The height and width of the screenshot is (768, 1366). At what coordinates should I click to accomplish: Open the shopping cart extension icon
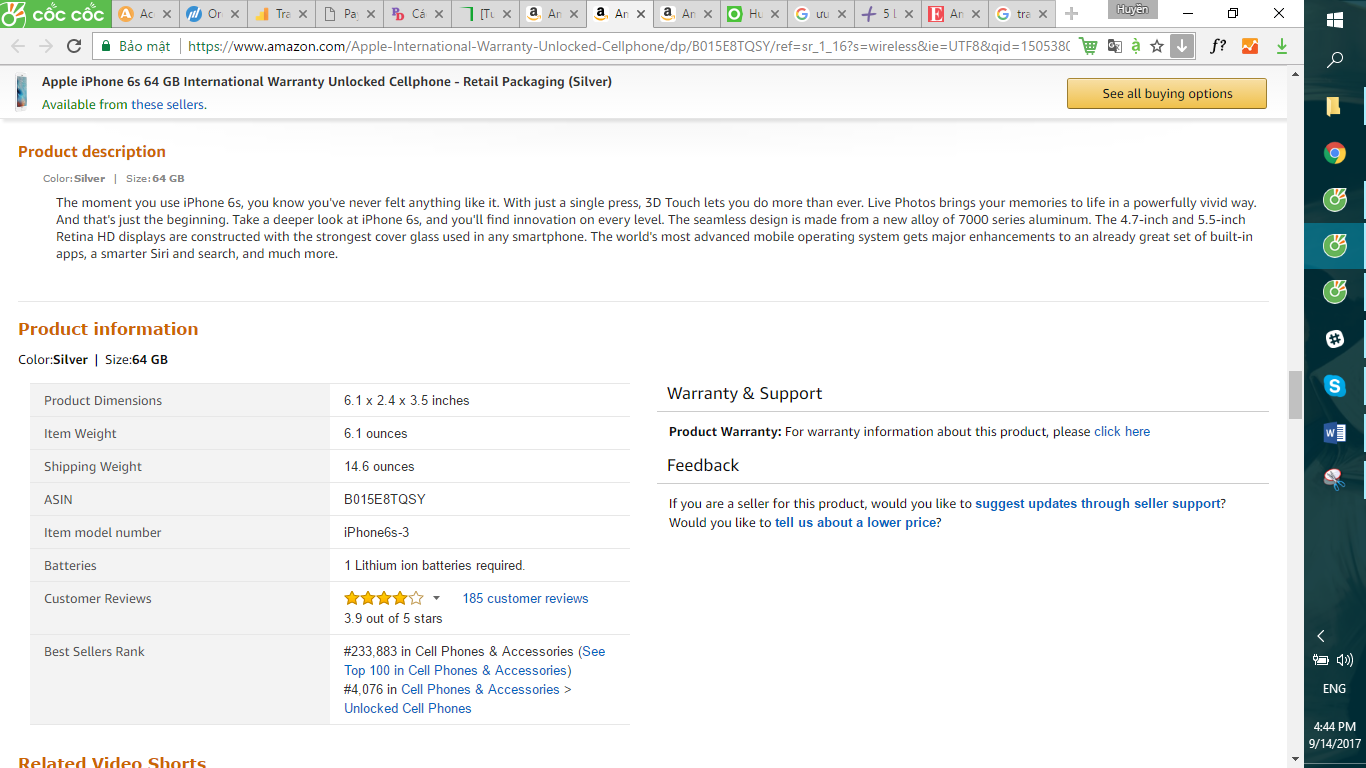[x=1089, y=46]
